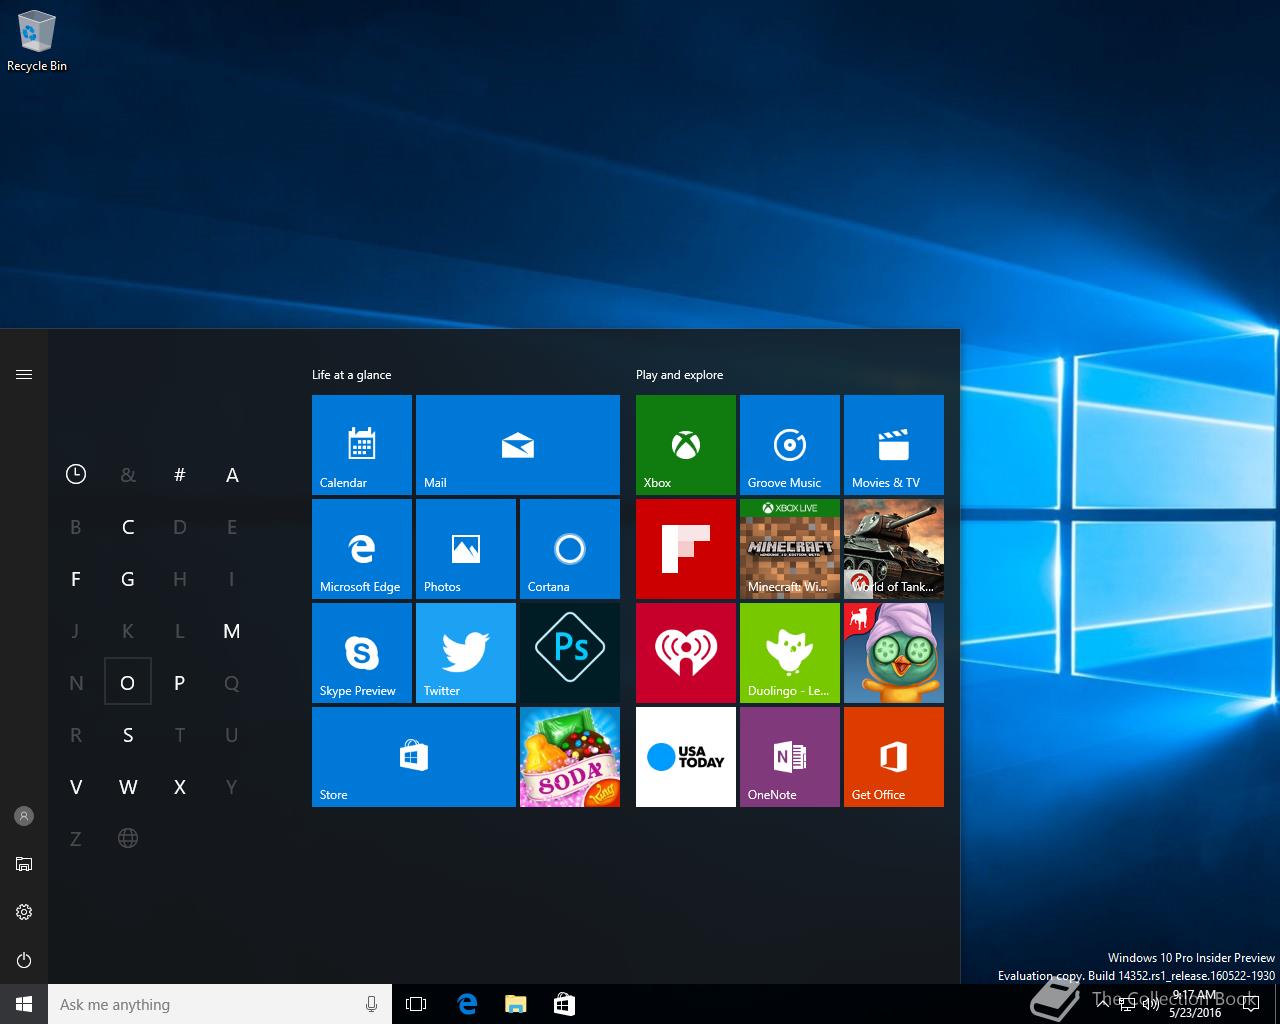Jump to apps starting with V
1280x1024 pixels.
point(76,787)
